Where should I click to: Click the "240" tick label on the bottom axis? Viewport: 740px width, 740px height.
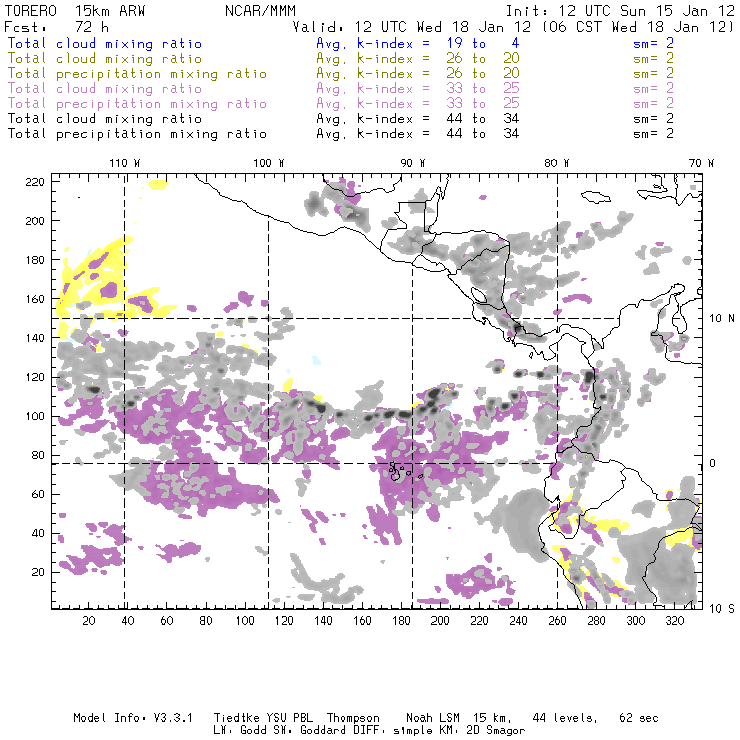pyautogui.click(x=518, y=621)
